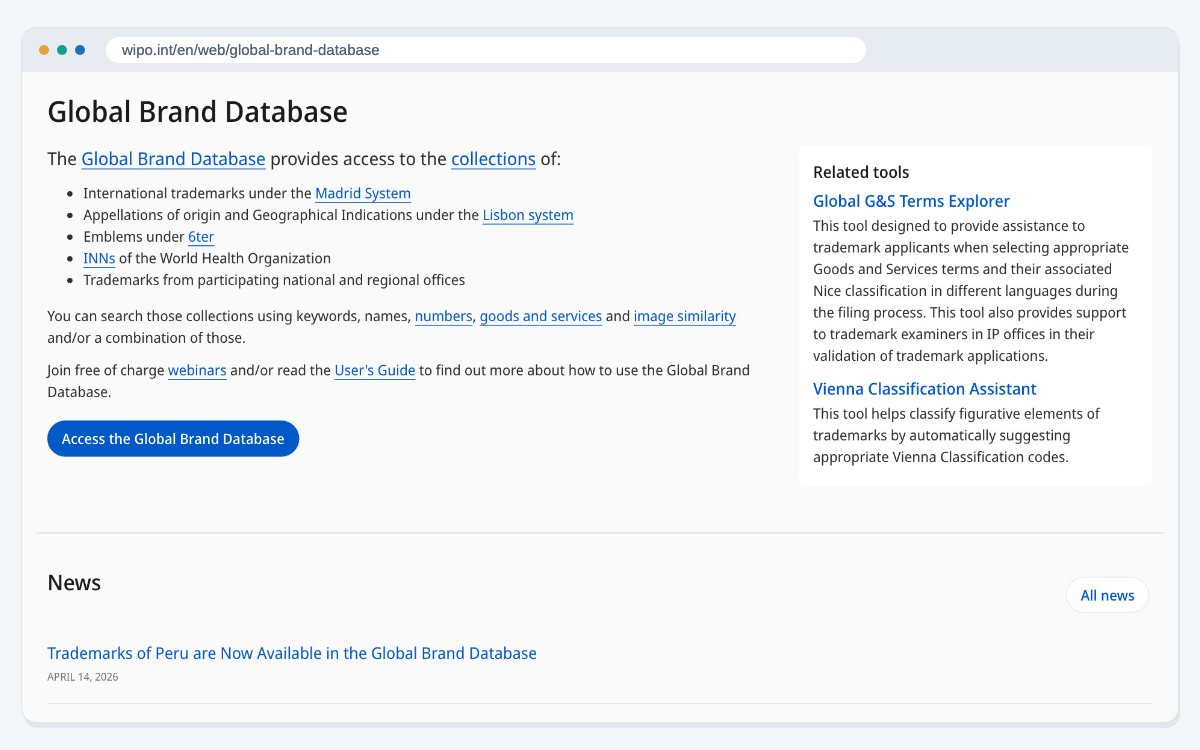Viewport: 1200px width, 750px height.
Task: Open the INNs link
Action: click(x=99, y=258)
